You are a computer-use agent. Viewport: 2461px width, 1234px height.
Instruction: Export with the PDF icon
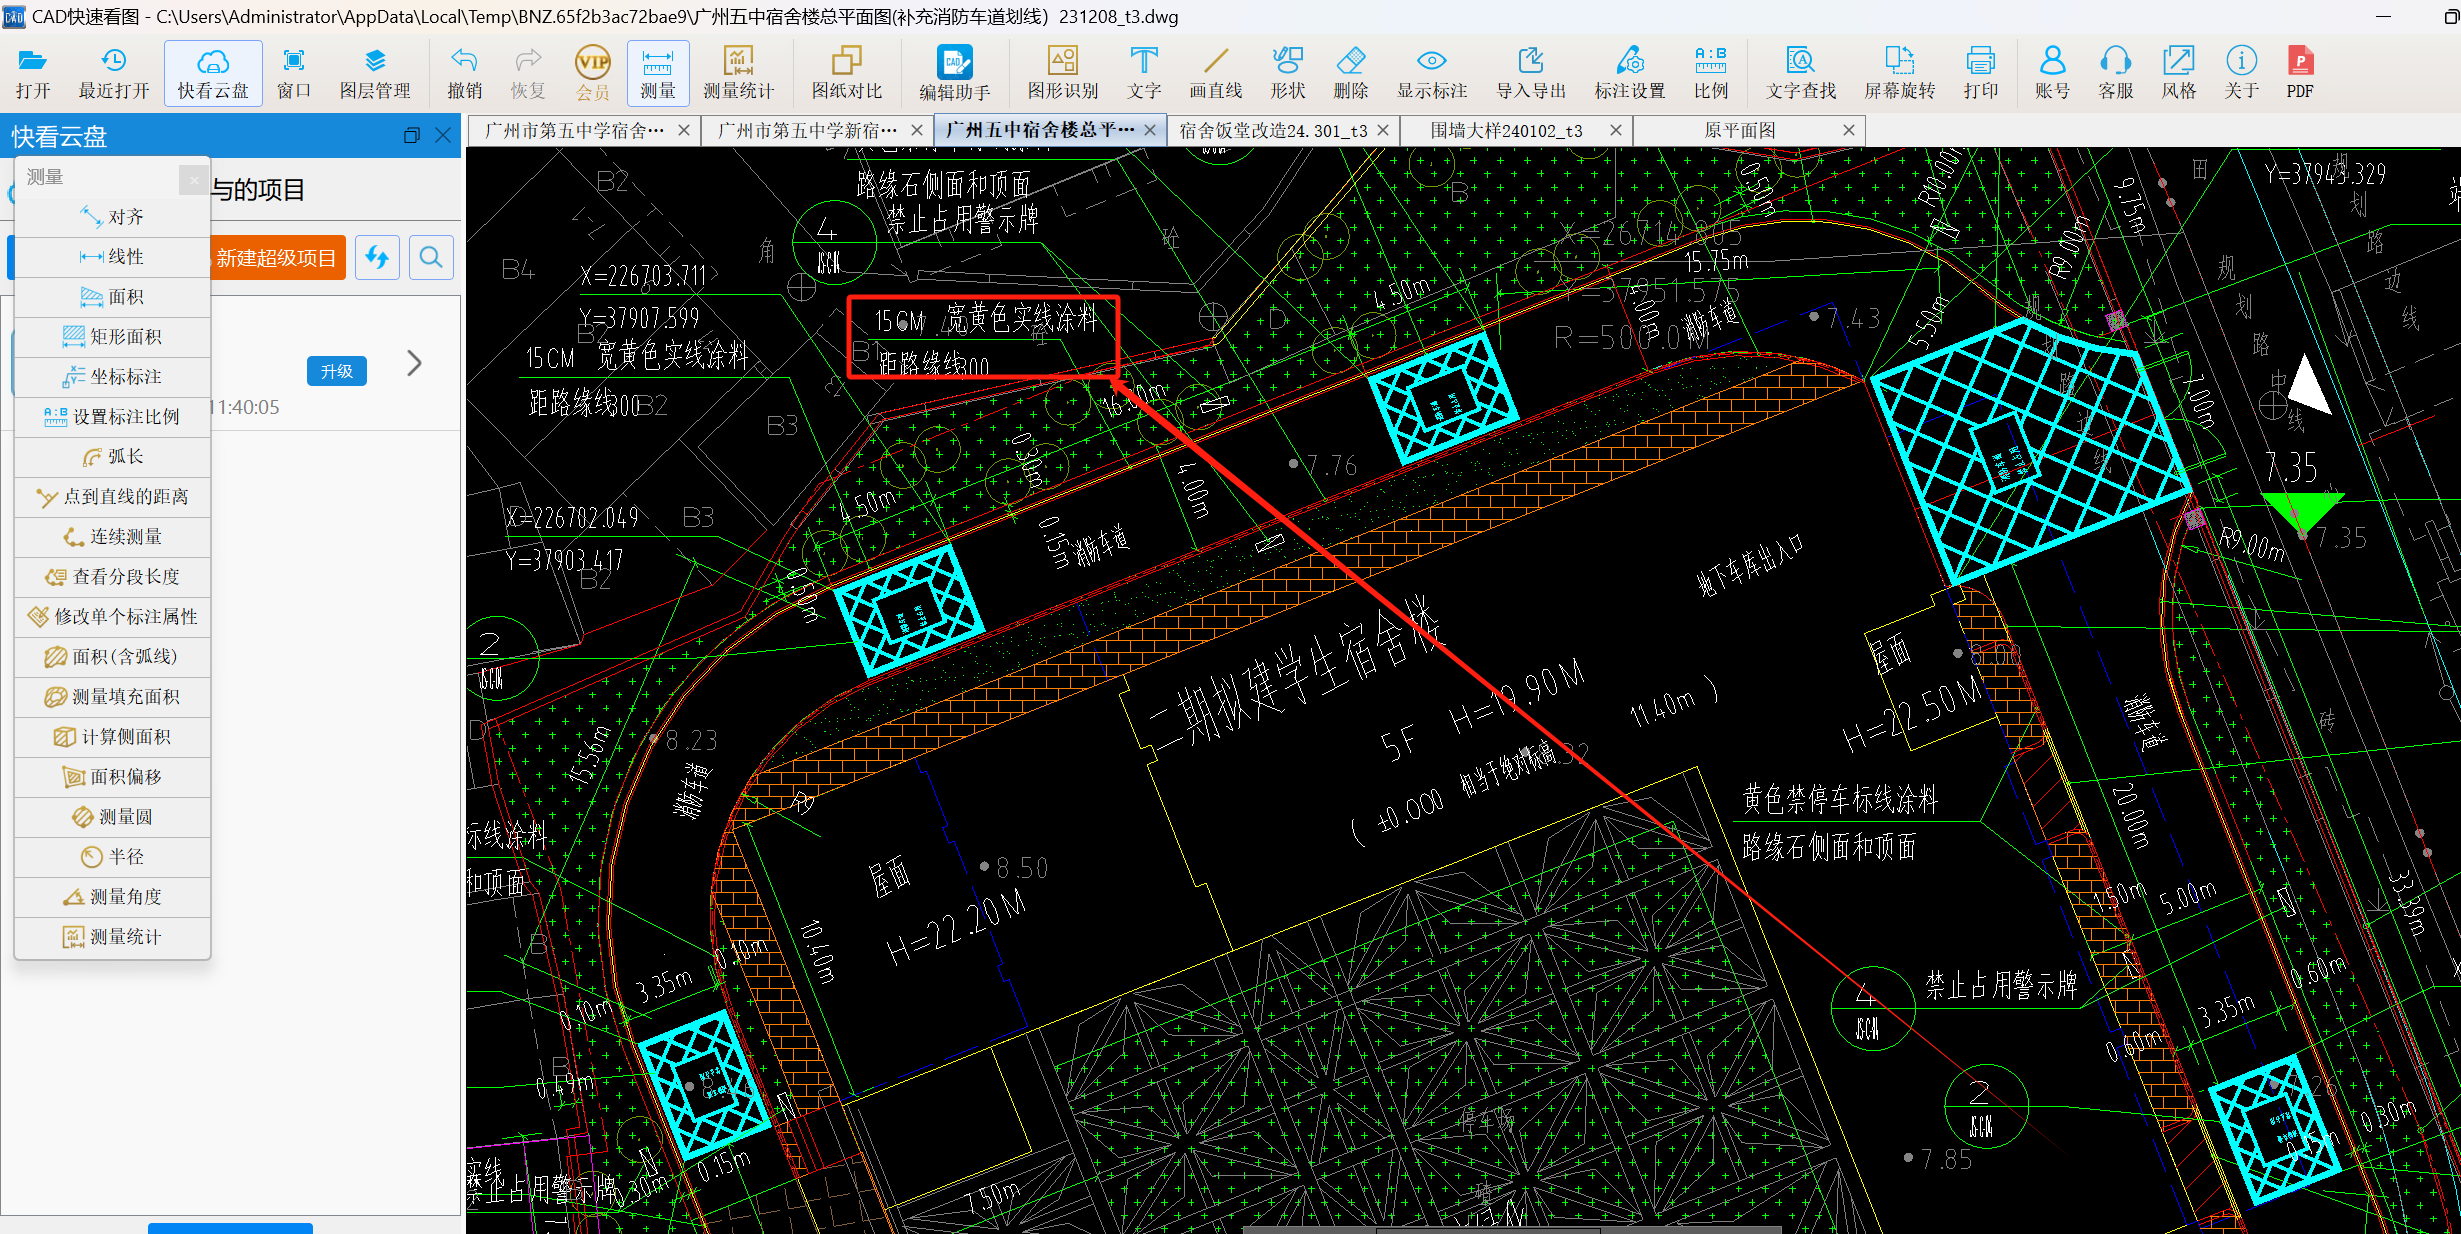click(x=2300, y=73)
